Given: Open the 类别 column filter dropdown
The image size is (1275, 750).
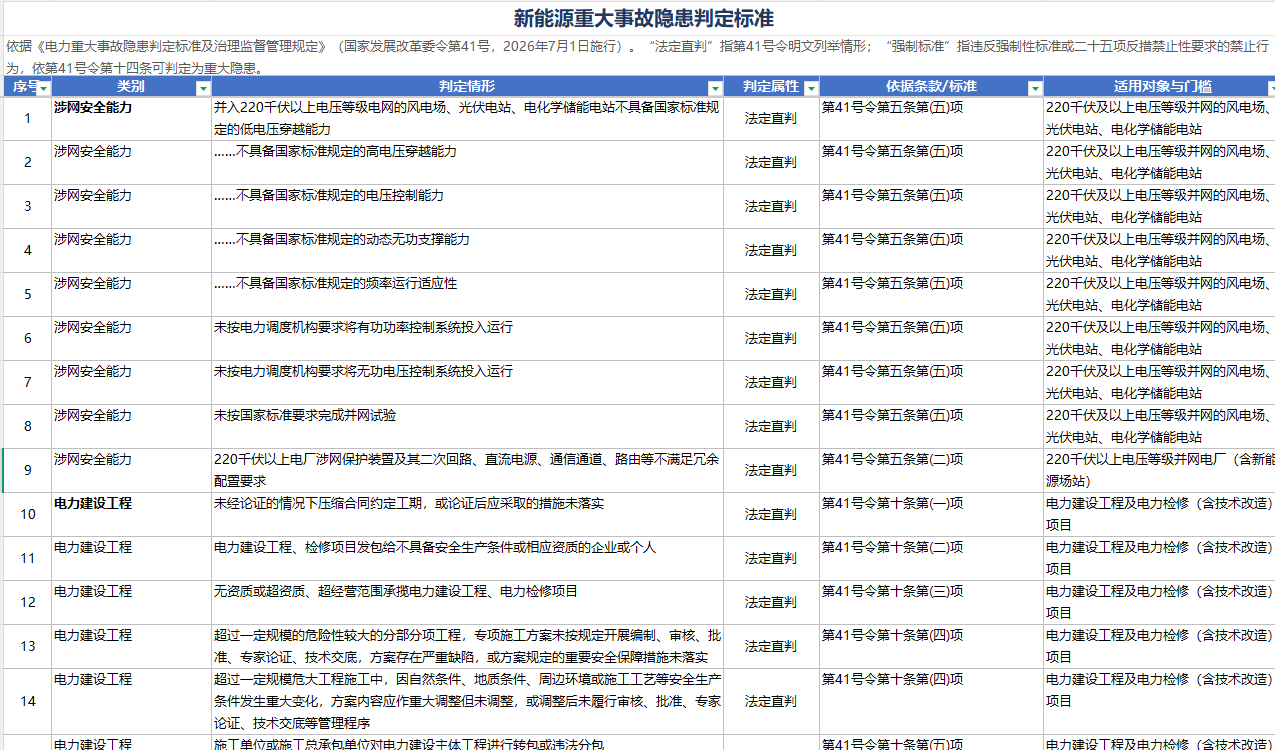Looking at the screenshot, I should pyautogui.click(x=203, y=88).
